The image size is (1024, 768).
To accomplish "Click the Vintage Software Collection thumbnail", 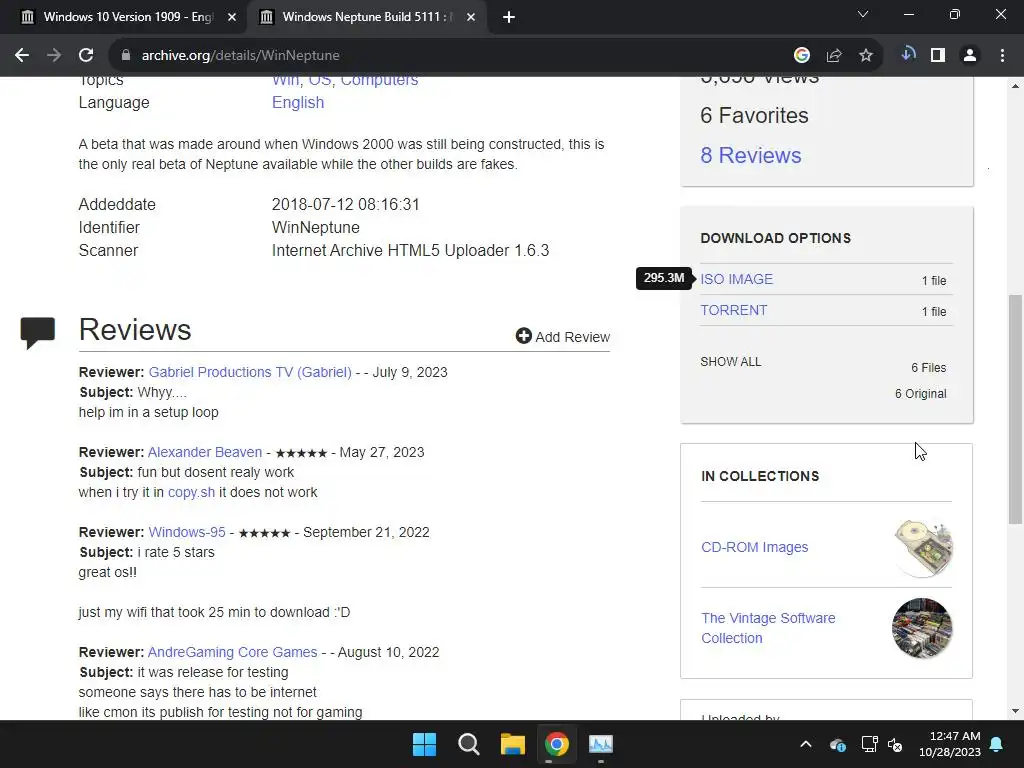I will (x=922, y=628).
